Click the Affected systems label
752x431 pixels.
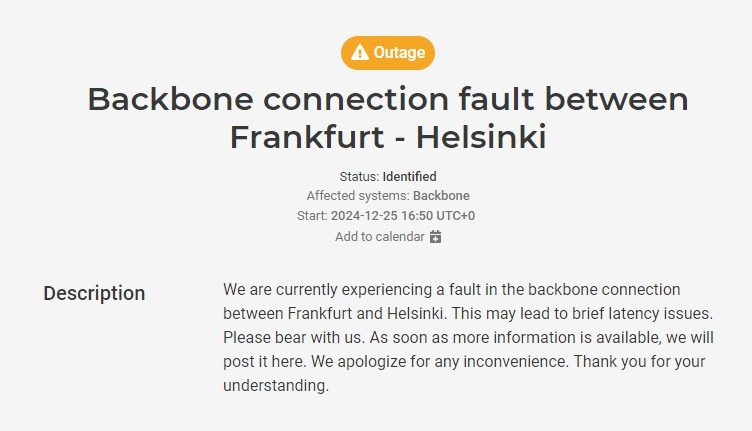(358, 196)
